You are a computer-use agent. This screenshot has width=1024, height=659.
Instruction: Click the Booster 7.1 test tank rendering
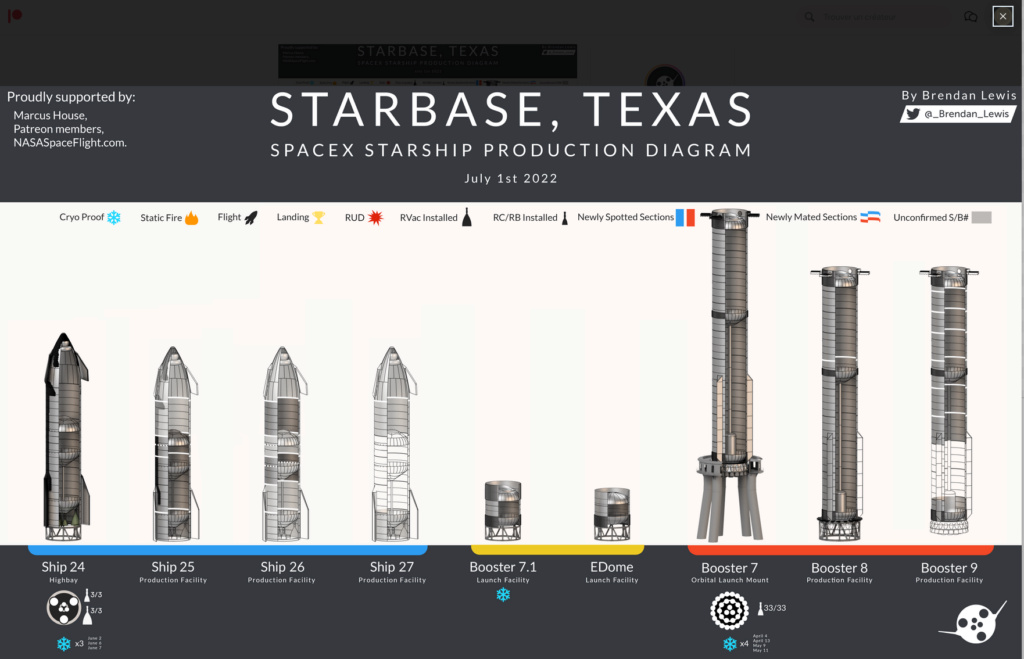coord(503,511)
